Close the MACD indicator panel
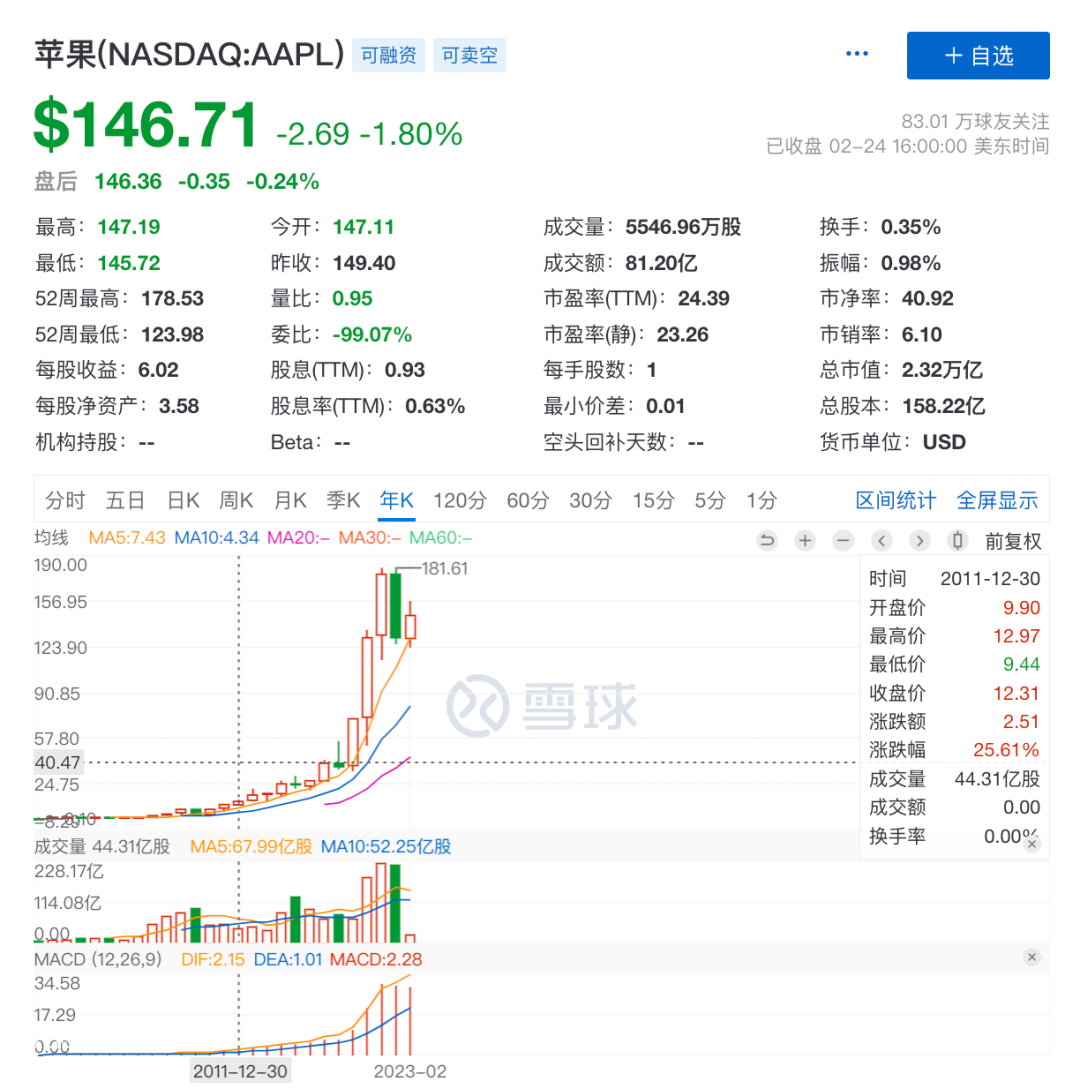The image size is (1080, 1089). point(1032,957)
